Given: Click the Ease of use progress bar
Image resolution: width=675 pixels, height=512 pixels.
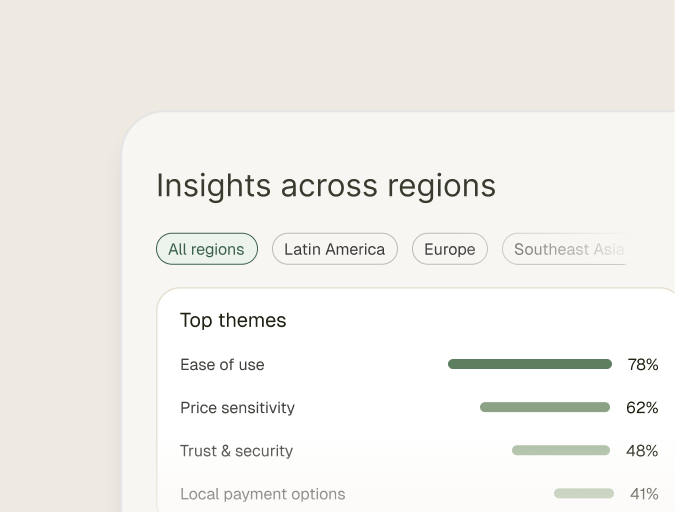Looking at the screenshot, I should (x=529, y=365).
